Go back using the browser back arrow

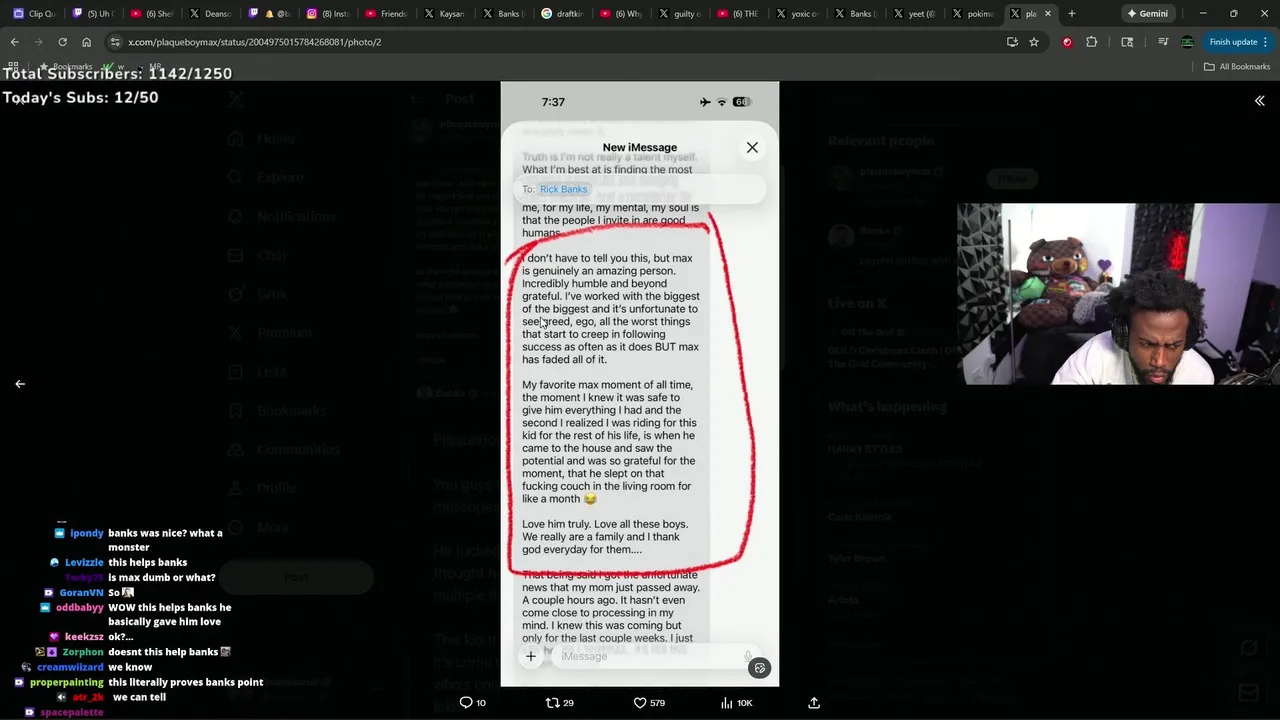(x=14, y=42)
